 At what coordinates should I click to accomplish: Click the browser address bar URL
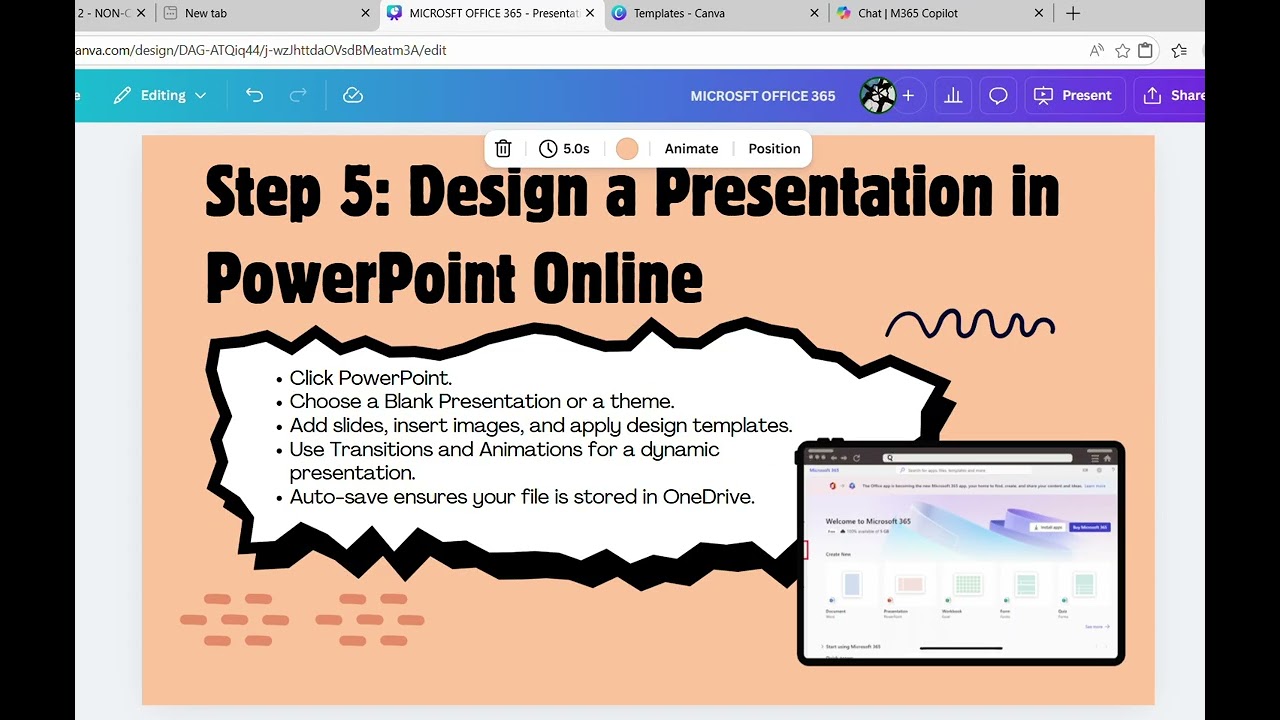coord(262,50)
